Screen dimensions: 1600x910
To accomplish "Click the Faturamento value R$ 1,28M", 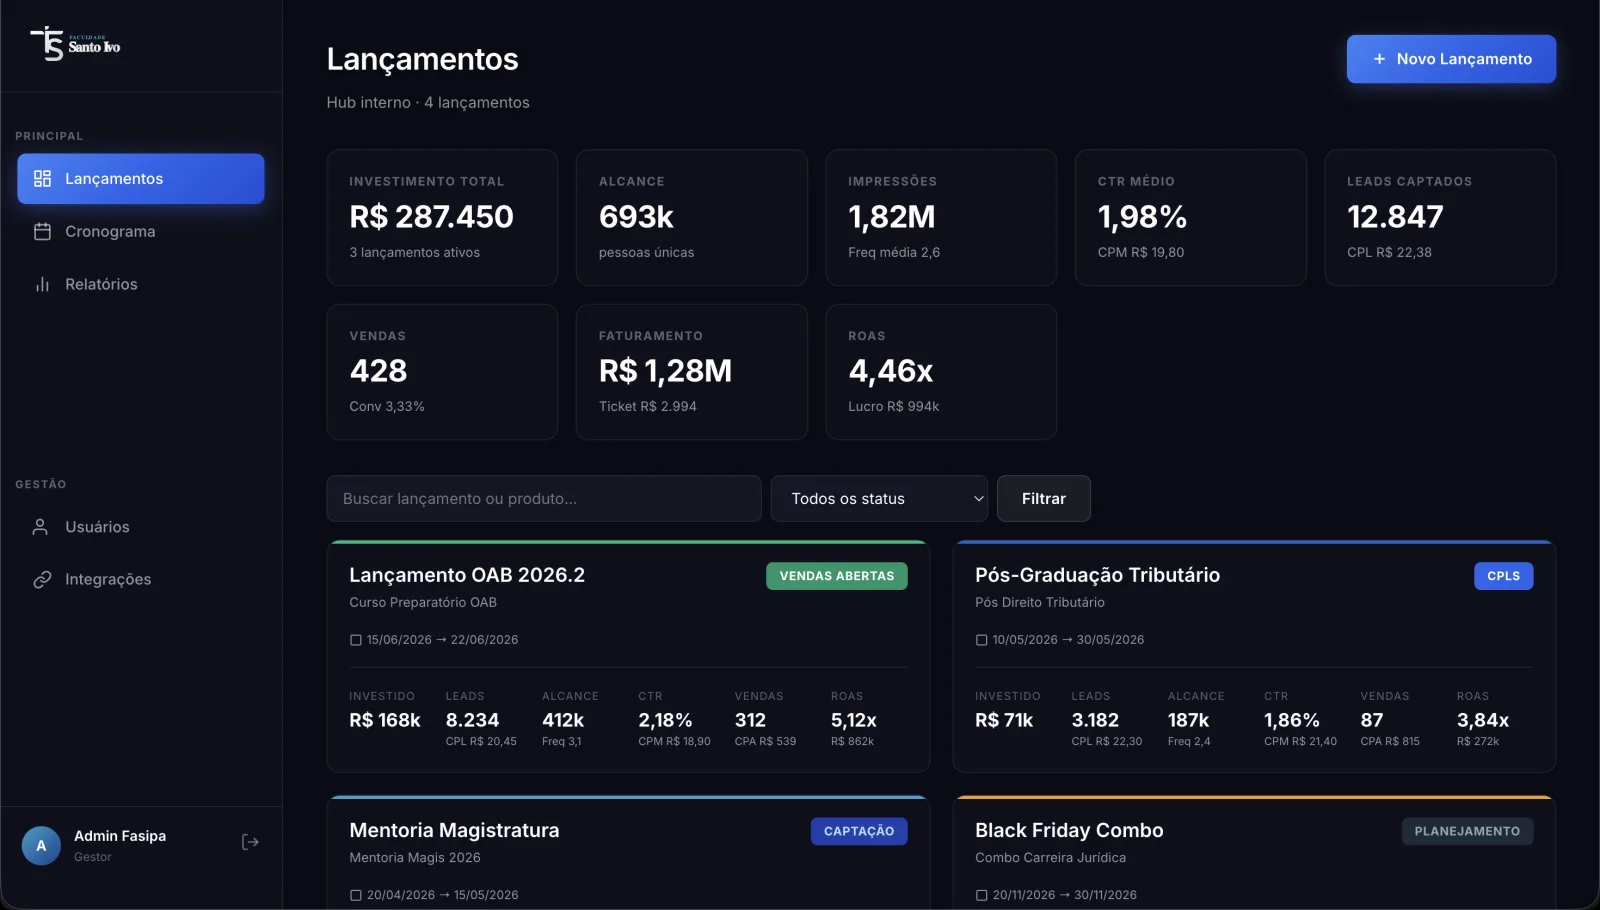I will point(665,371).
